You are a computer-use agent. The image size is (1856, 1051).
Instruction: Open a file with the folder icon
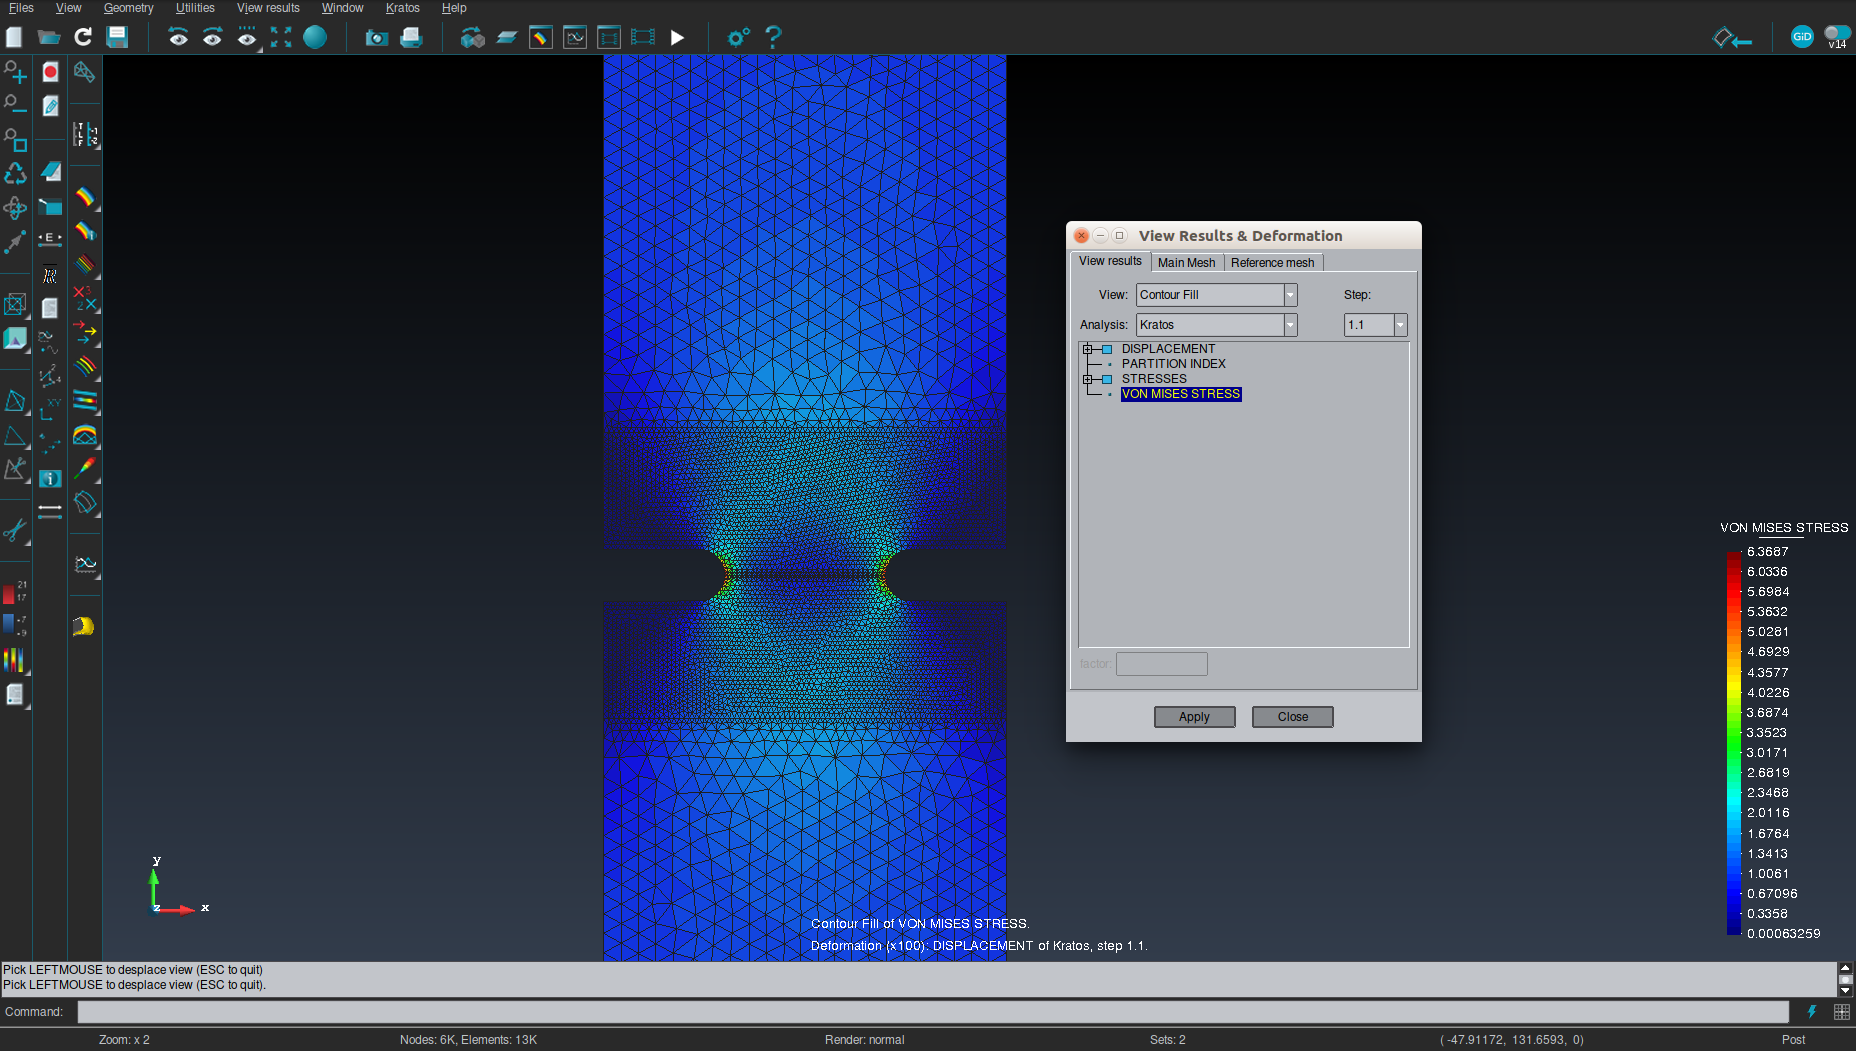pyautogui.click(x=49, y=37)
